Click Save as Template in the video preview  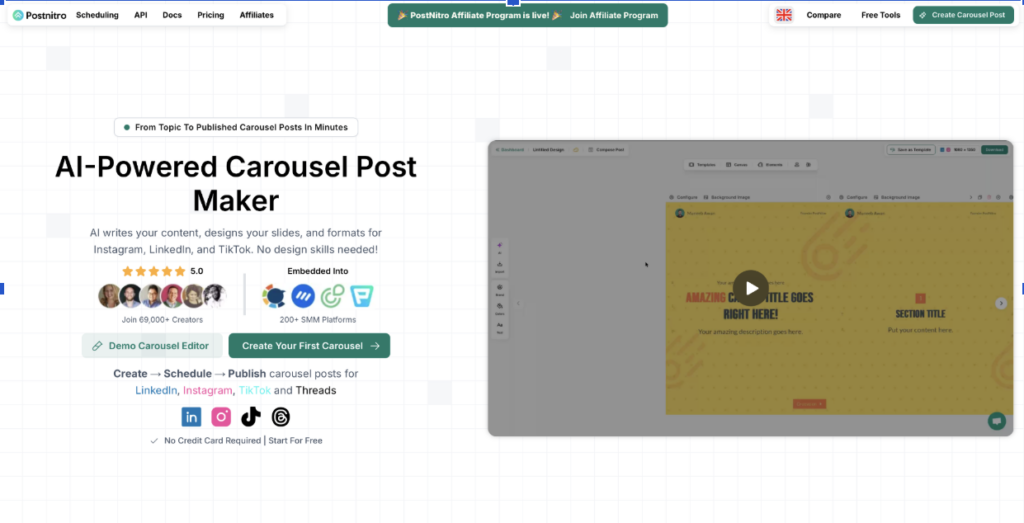pyautogui.click(x=911, y=150)
